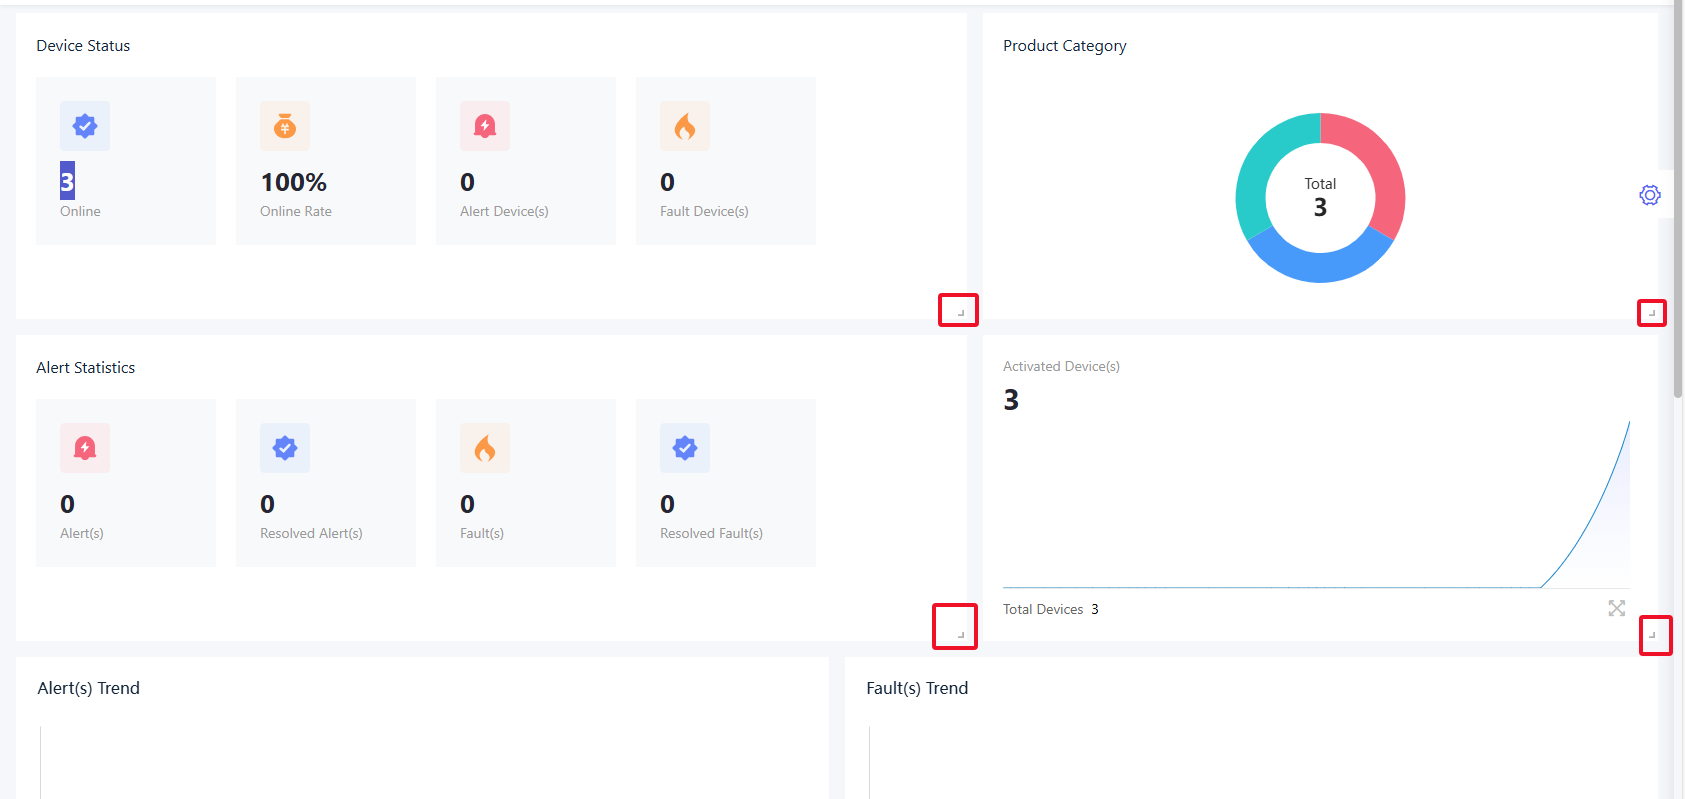The width and height of the screenshot is (1685, 799).
Task: Click the Total Devices label
Action: (1043, 609)
